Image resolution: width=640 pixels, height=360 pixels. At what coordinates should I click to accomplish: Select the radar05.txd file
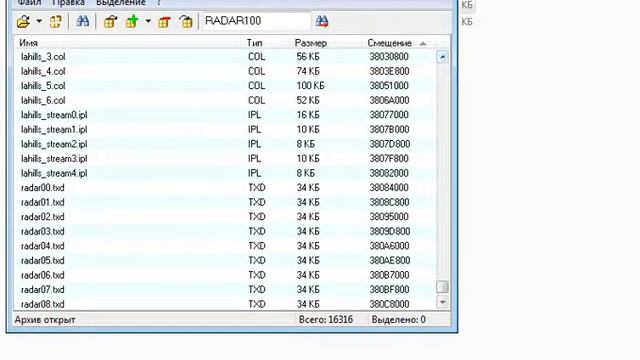click(42, 261)
